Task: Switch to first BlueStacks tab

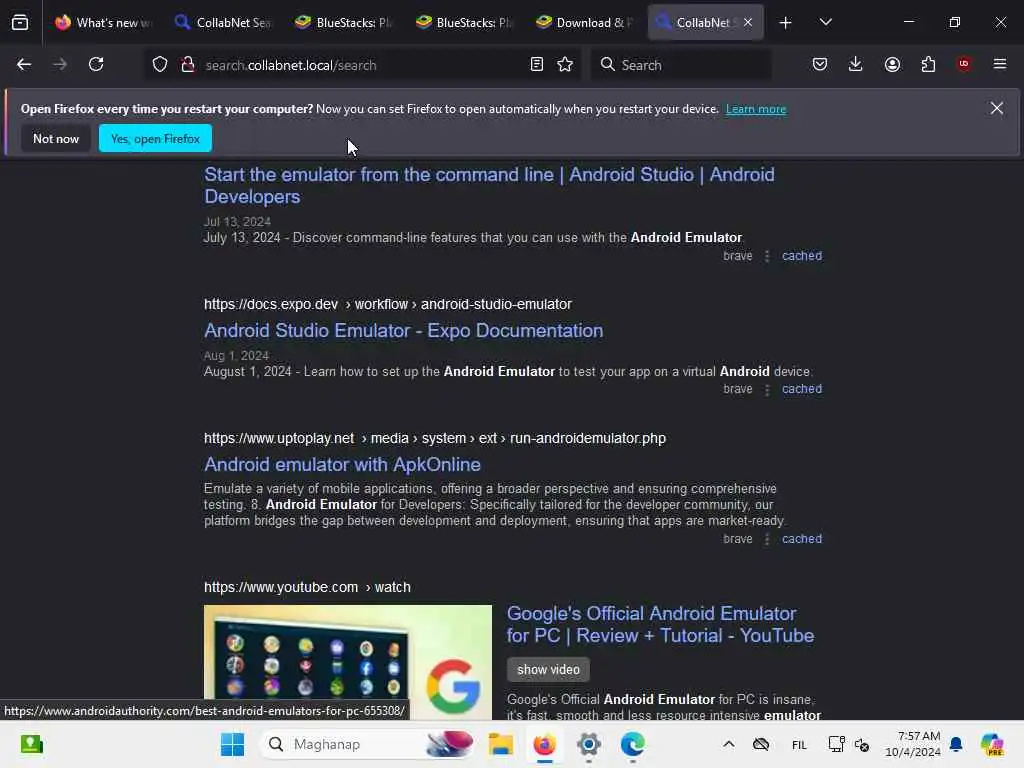Action: [344, 22]
